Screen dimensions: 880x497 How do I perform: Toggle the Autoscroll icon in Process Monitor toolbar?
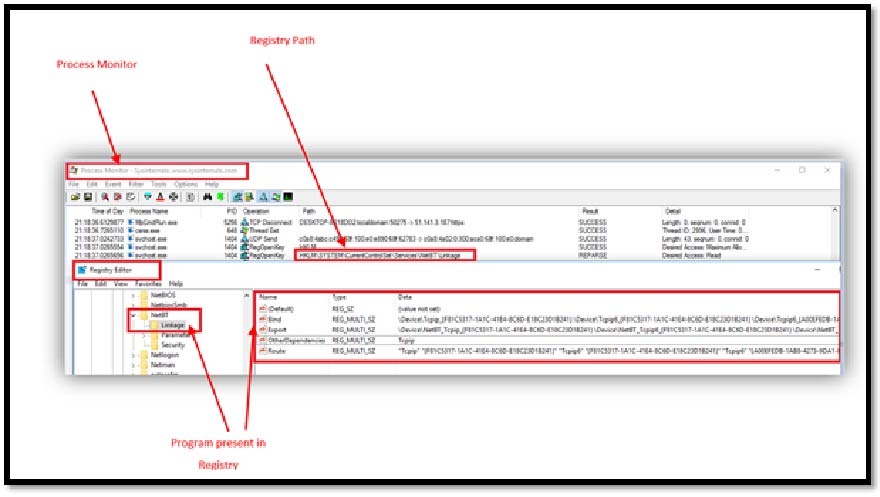pos(118,197)
